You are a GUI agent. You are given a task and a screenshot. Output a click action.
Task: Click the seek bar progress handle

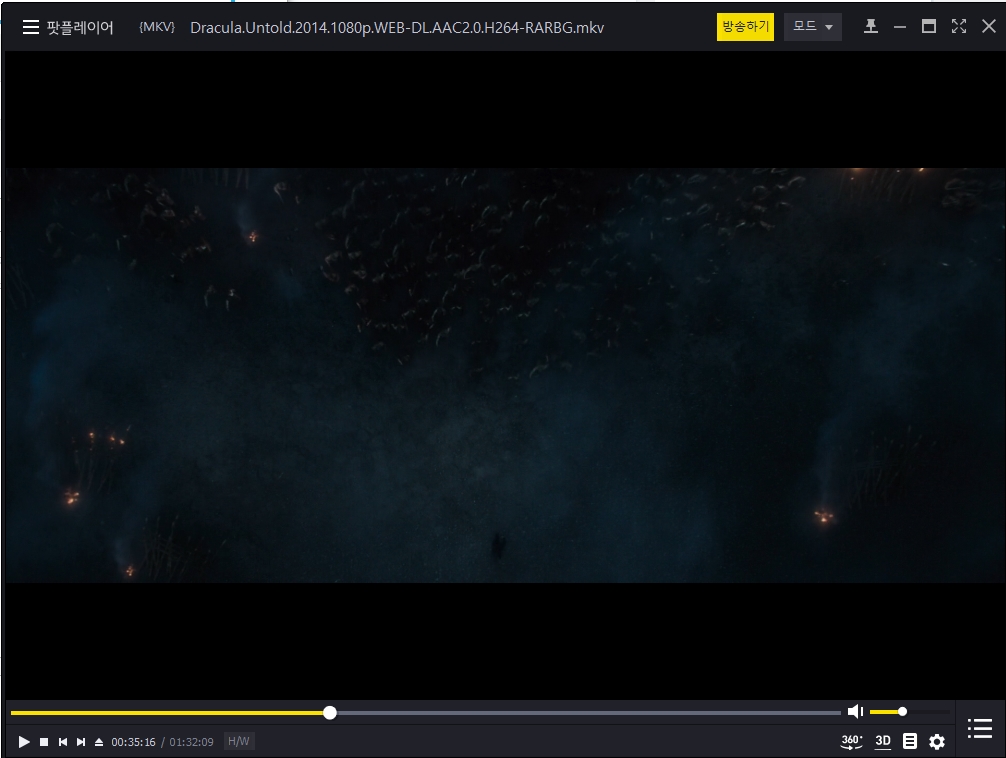(x=330, y=712)
